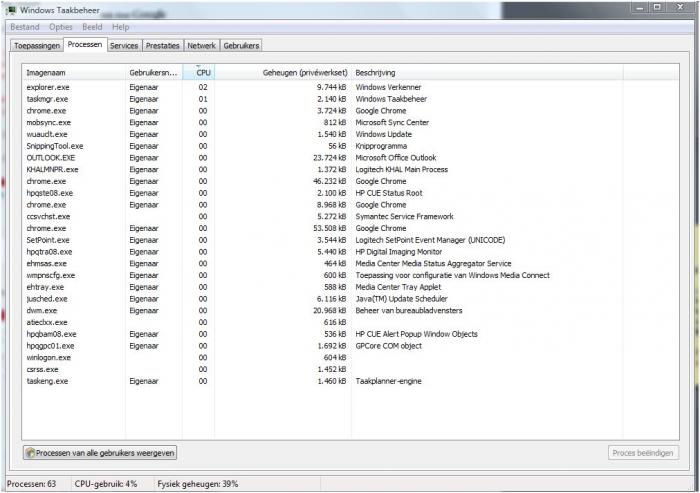The width and height of the screenshot is (700, 493).
Task: Click the Windows Taakbeheer title bar icon
Action: point(11,10)
